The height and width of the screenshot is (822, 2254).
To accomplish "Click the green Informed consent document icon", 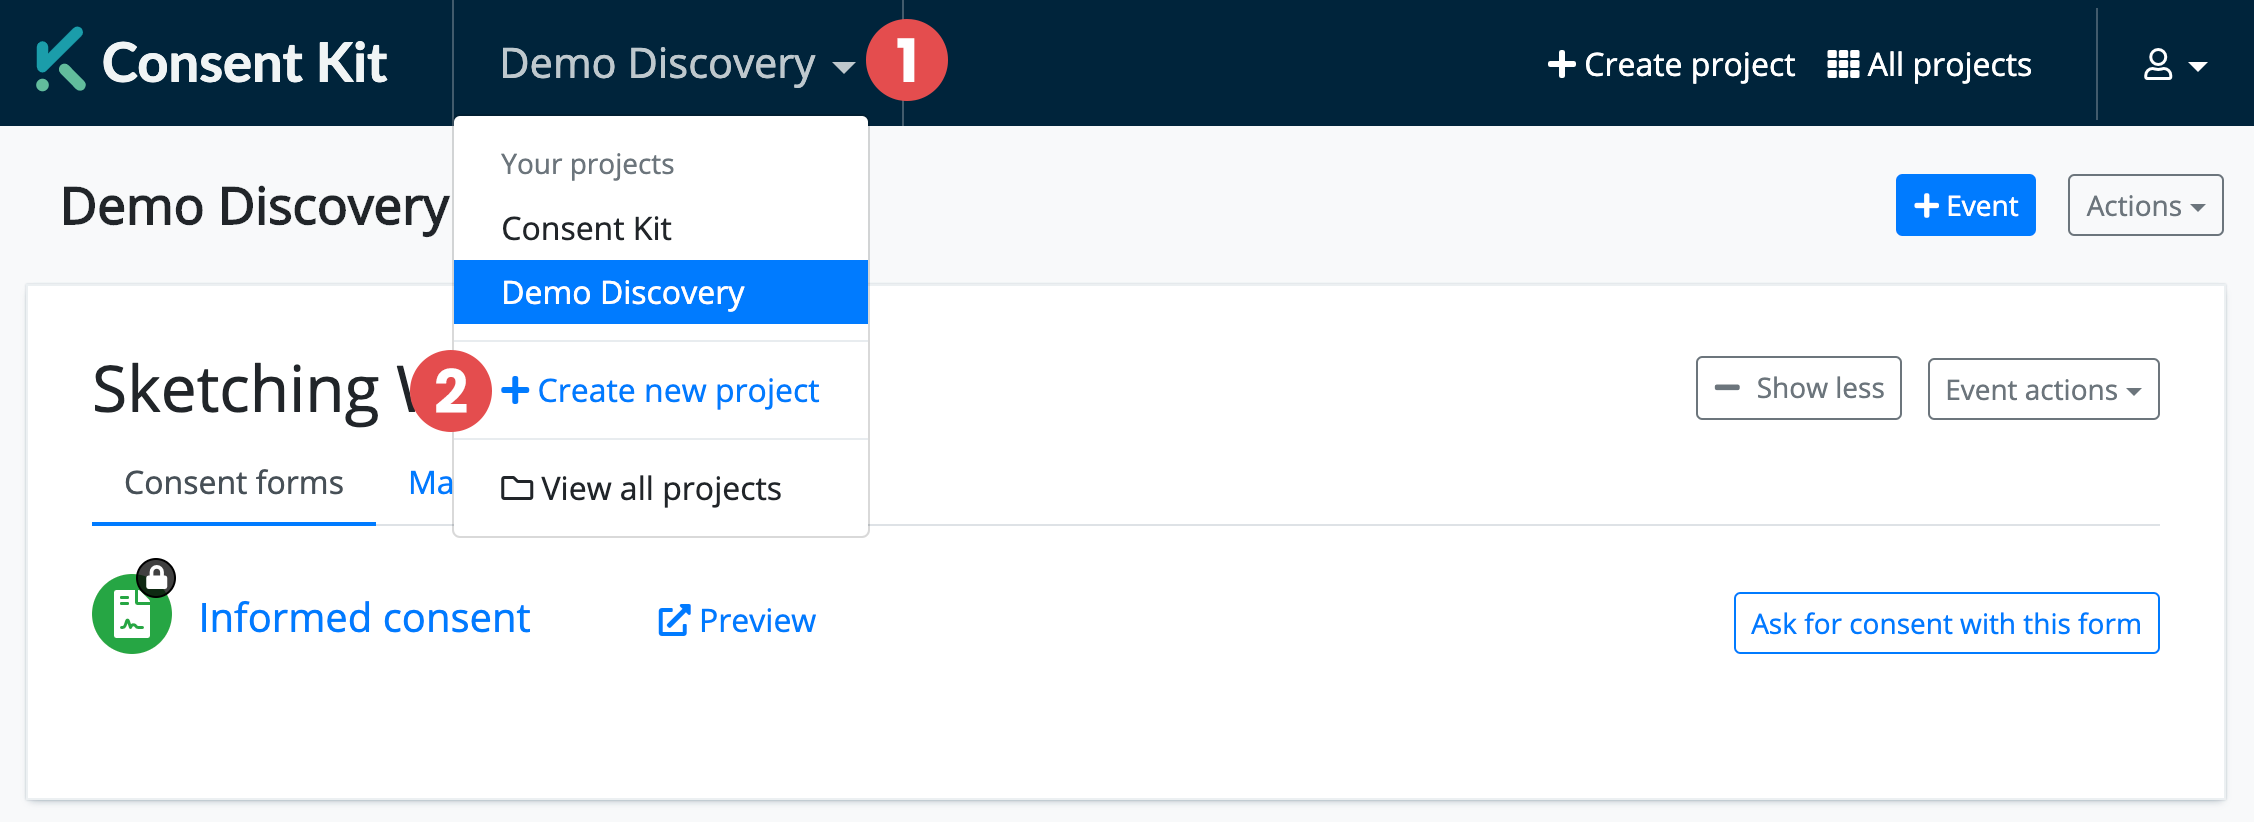I will tap(131, 614).
